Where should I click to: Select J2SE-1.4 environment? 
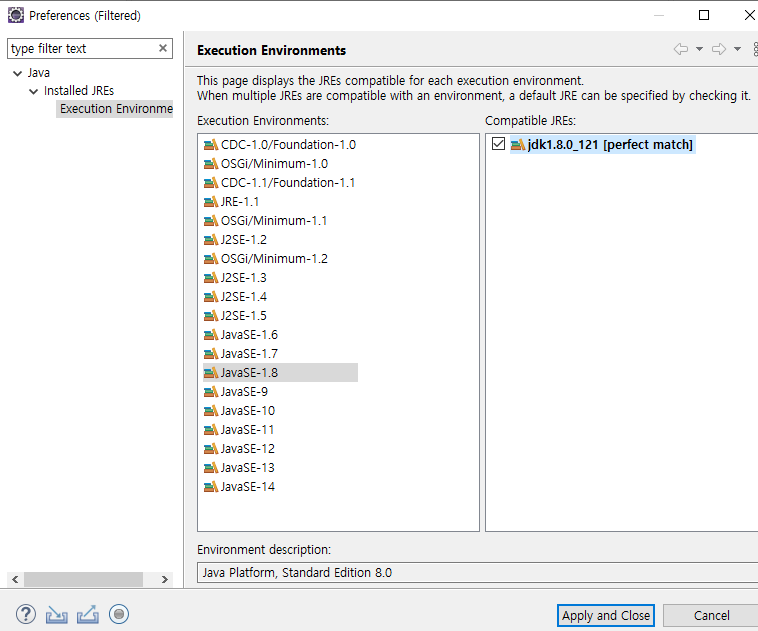235,296
